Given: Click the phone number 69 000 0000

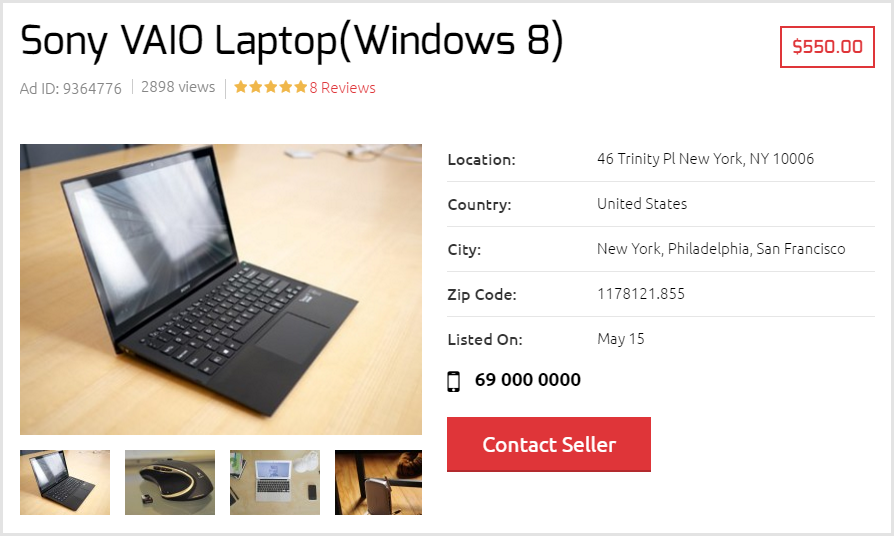Looking at the screenshot, I should 528,380.
